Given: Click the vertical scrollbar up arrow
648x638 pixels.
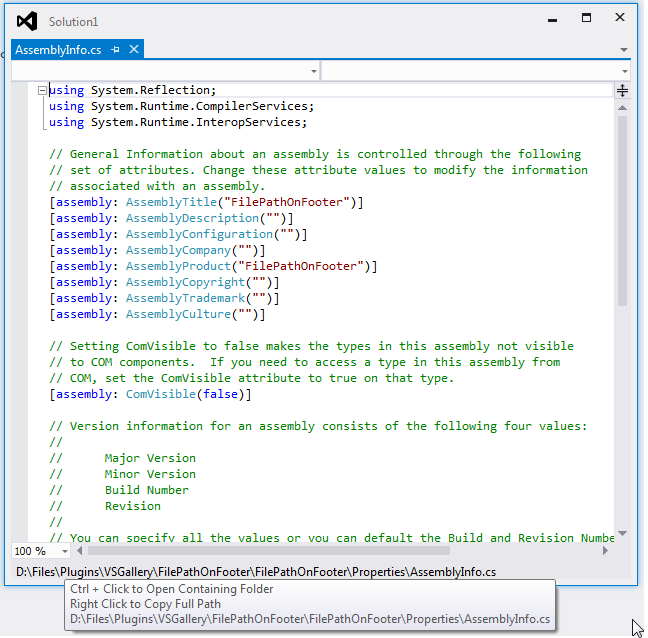Looking at the screenshot, I should pos(622,107).
